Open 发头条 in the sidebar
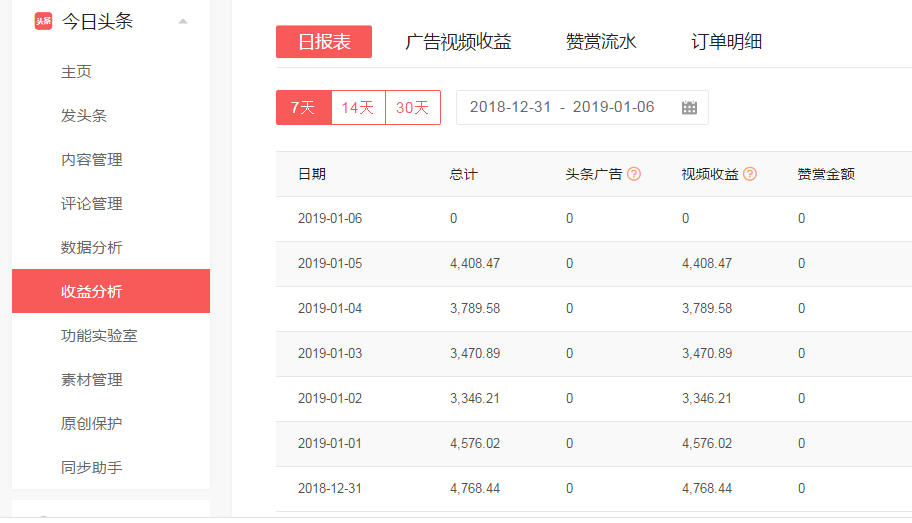The height and width of the screenshot is (523, 912). [84, 116]
